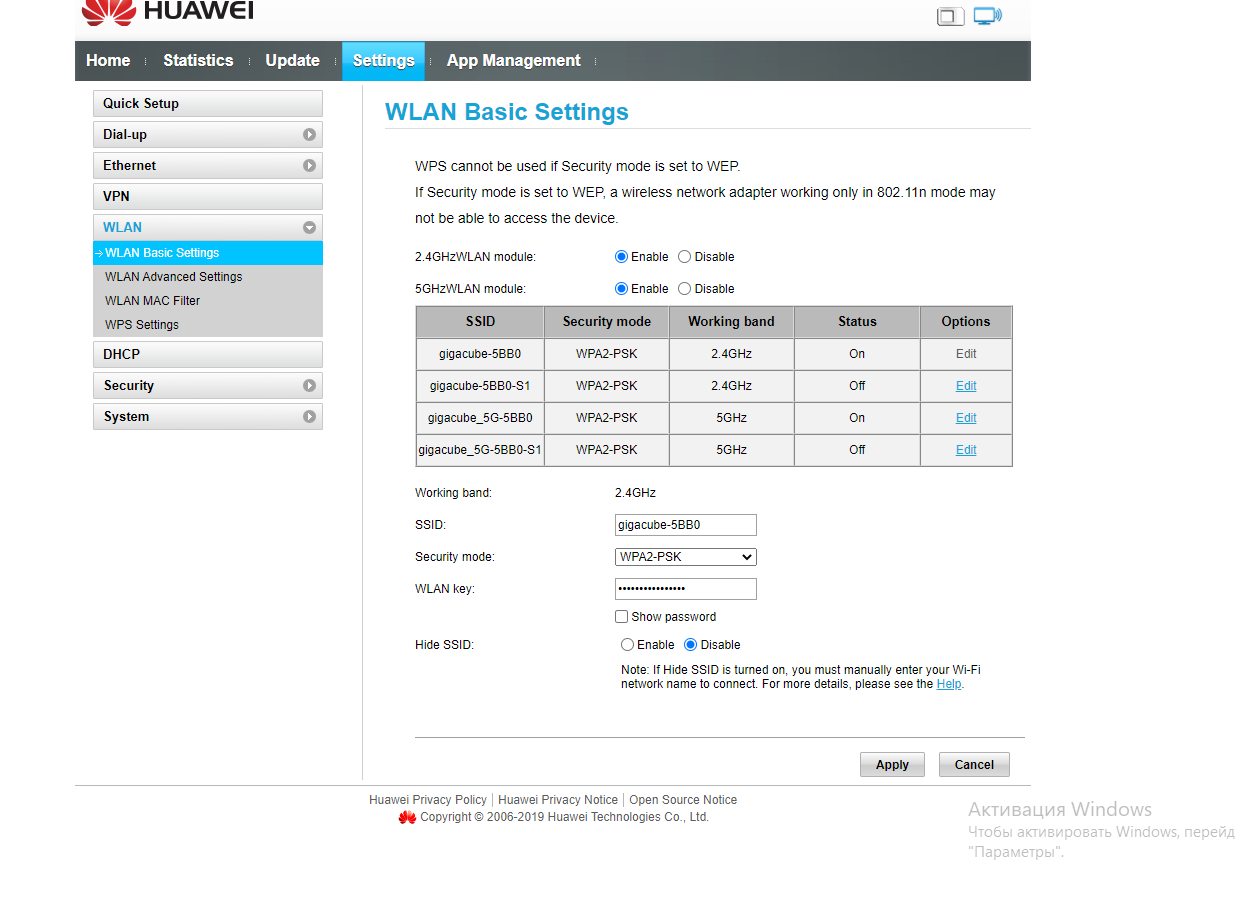Viewport: 1235px width, 906px height.
Task: Open the Security mode dropdown
Action: coord(685,557)
